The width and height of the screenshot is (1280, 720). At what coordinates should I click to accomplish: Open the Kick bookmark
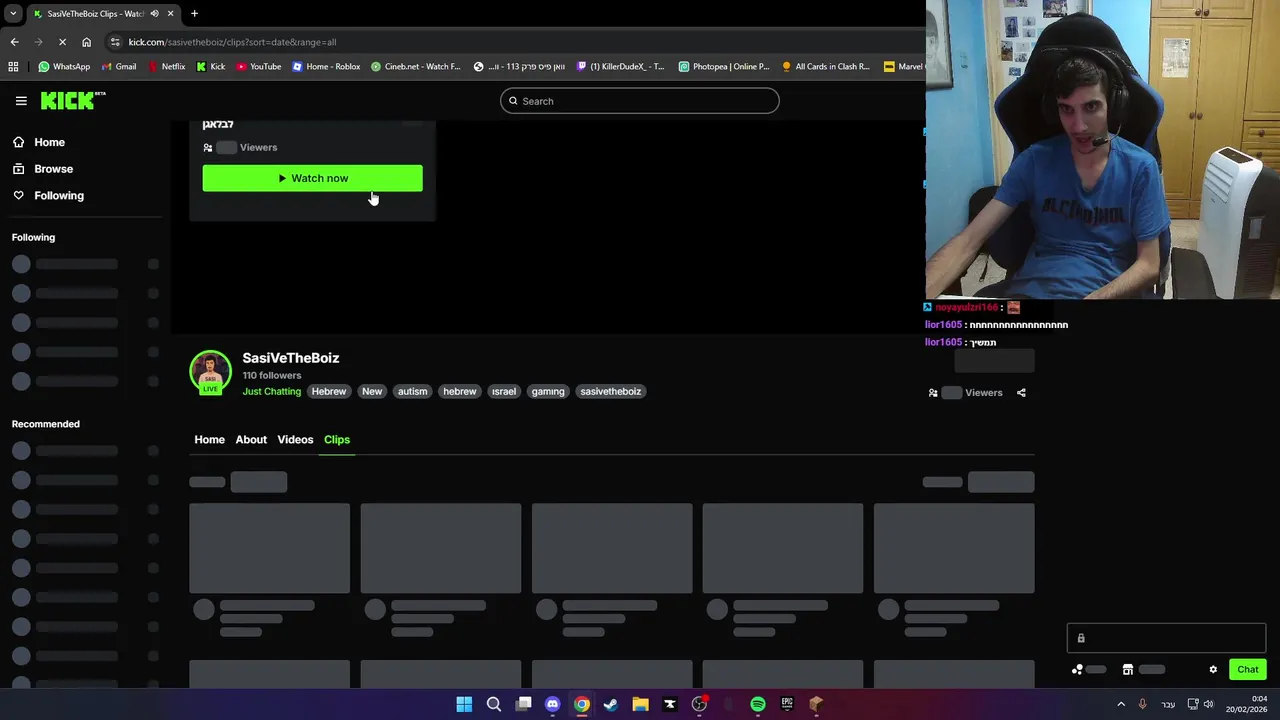click(211, 67)
